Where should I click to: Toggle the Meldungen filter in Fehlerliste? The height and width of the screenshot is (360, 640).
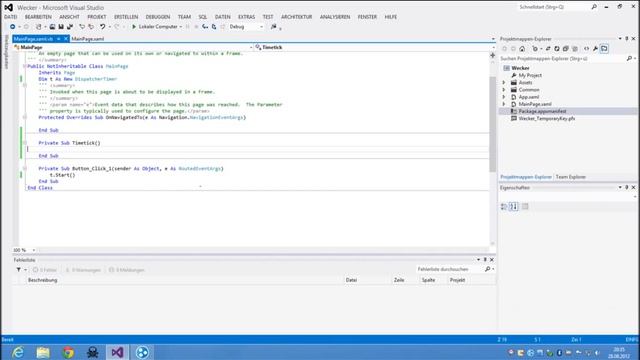(x=127, y=270)
